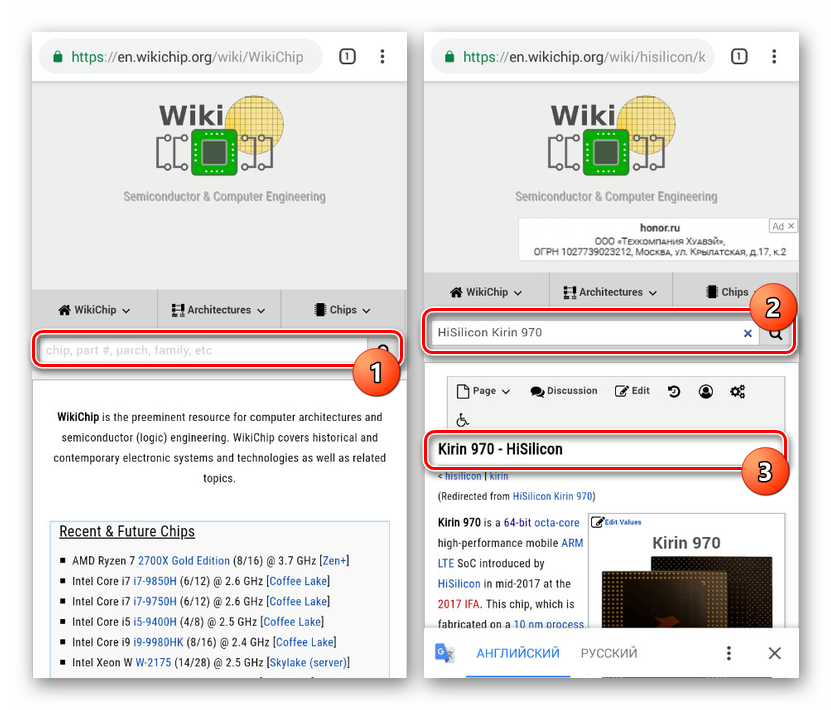Open the W-2175 link
The width and height of the screenshot is (831, 710).
pyautogui.click(x=153, y=662)
